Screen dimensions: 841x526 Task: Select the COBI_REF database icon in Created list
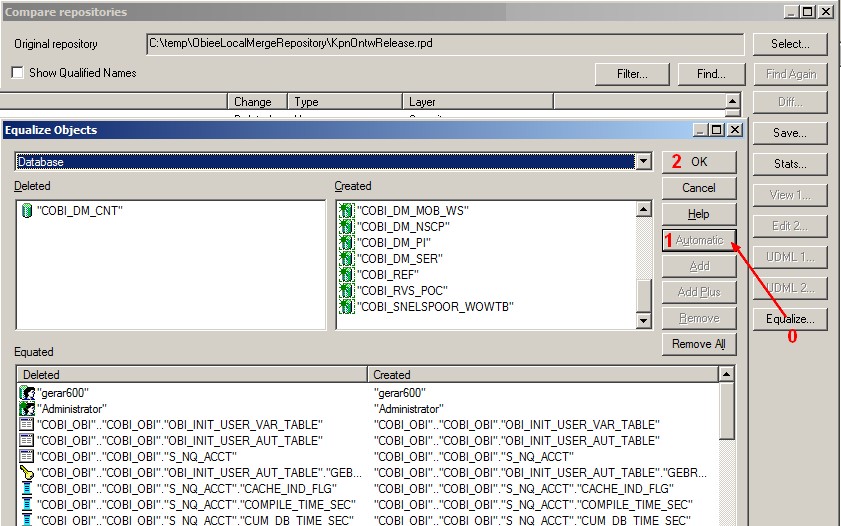[x=347, y=275]
